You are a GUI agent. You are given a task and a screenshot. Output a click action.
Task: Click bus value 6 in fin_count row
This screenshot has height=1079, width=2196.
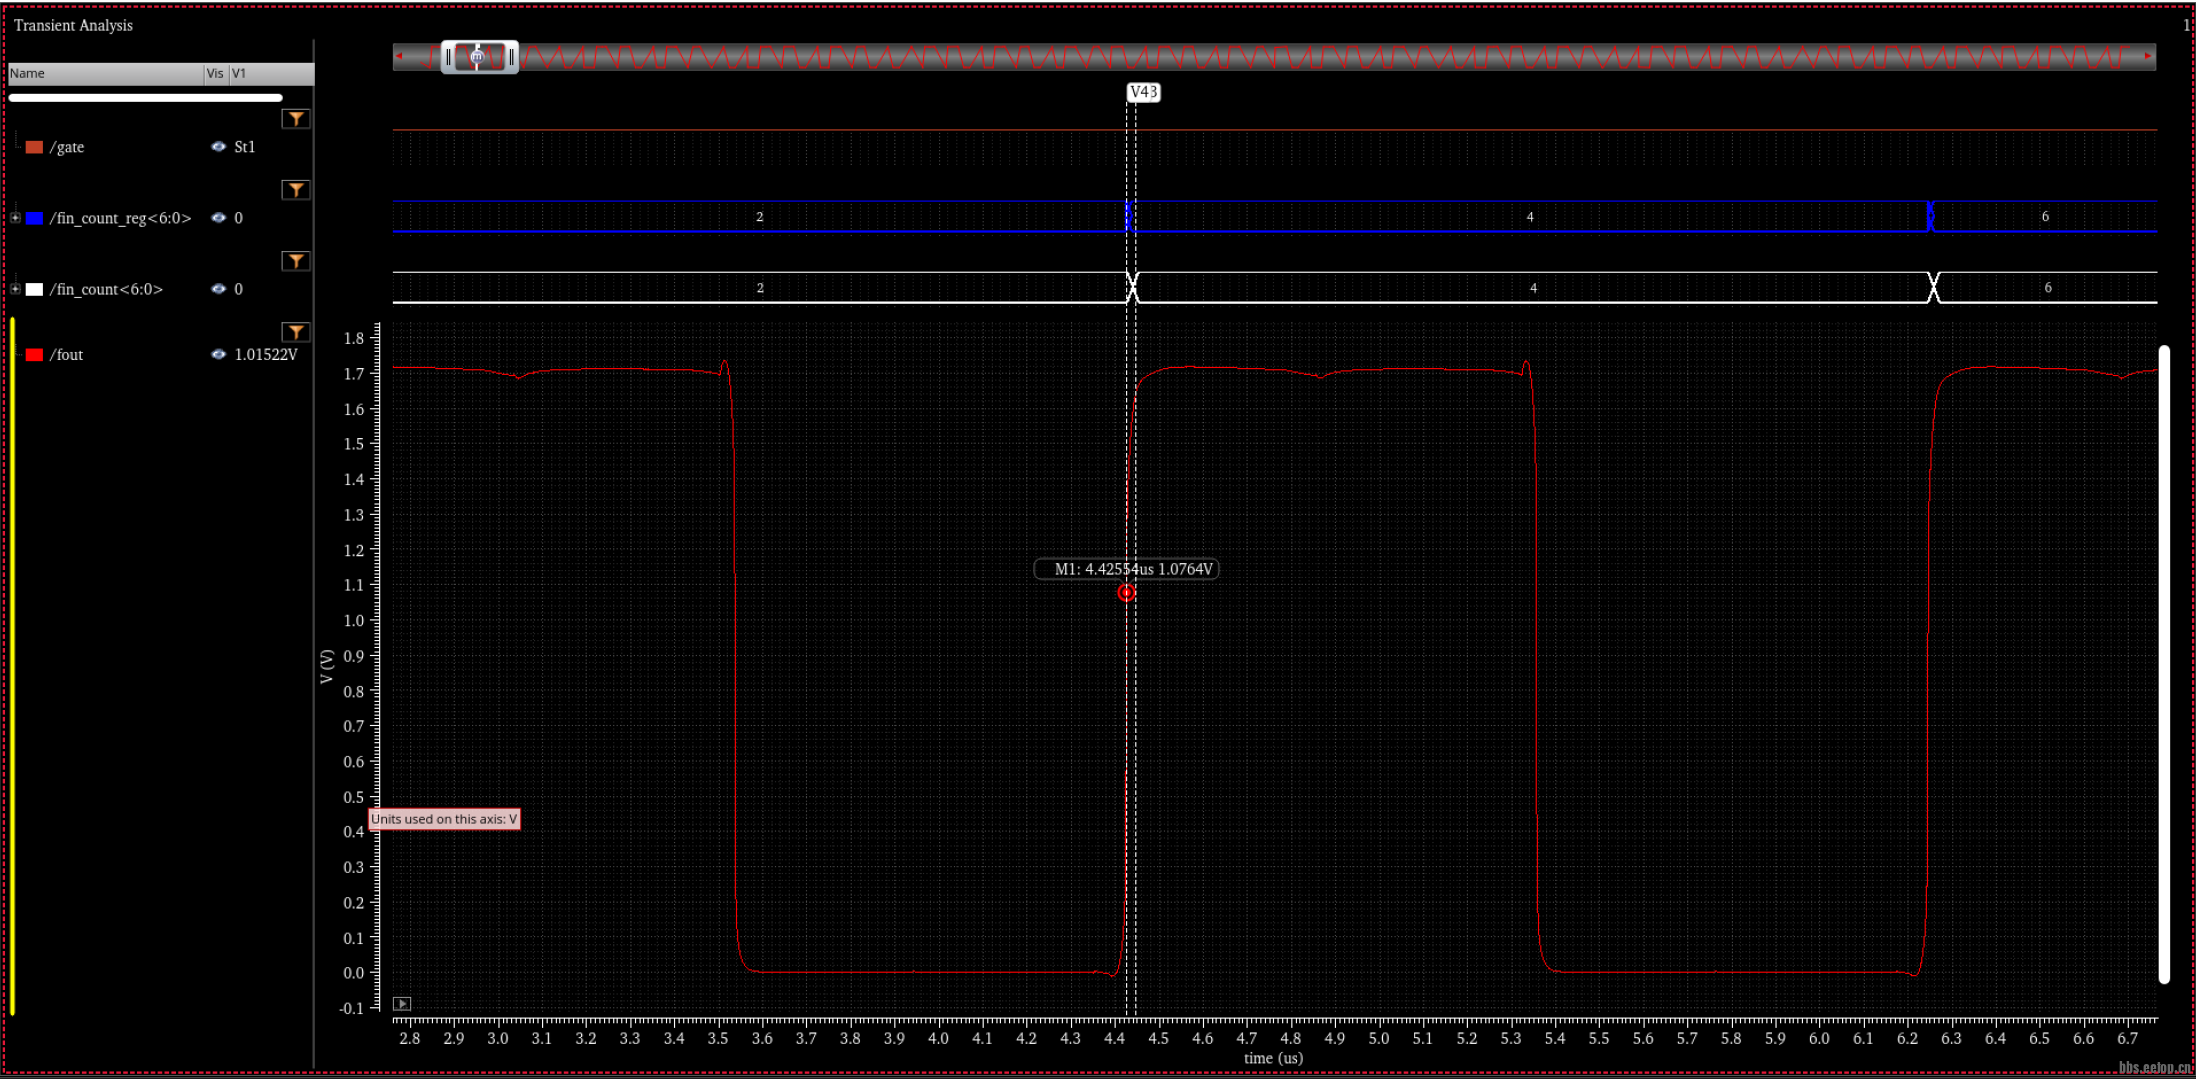2048,287
